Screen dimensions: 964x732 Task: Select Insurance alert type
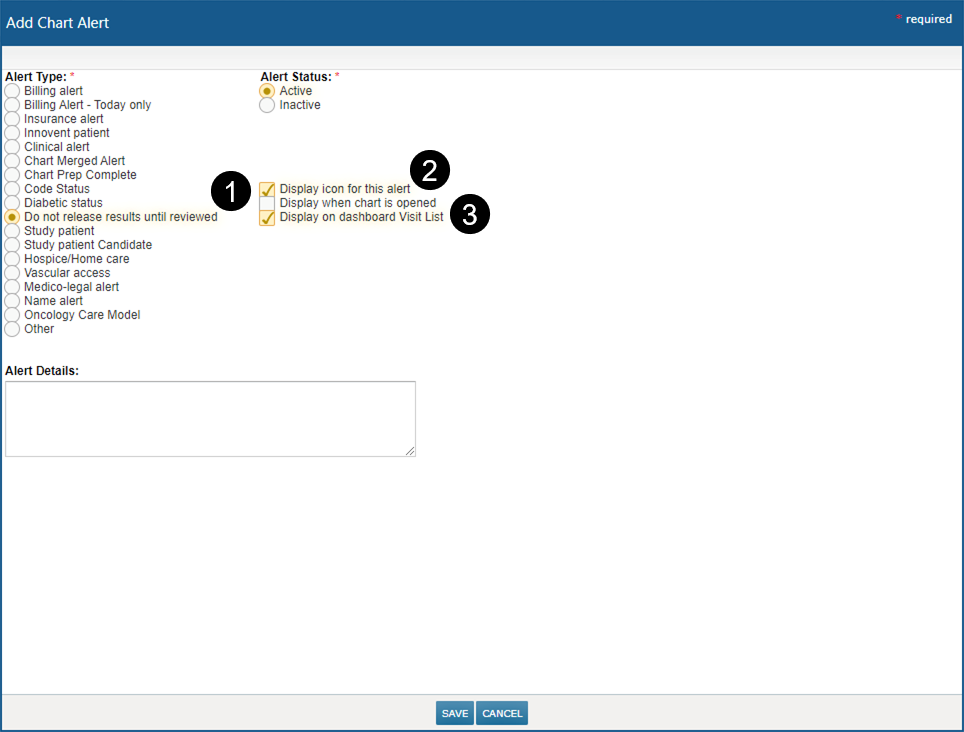click(12, 119)
